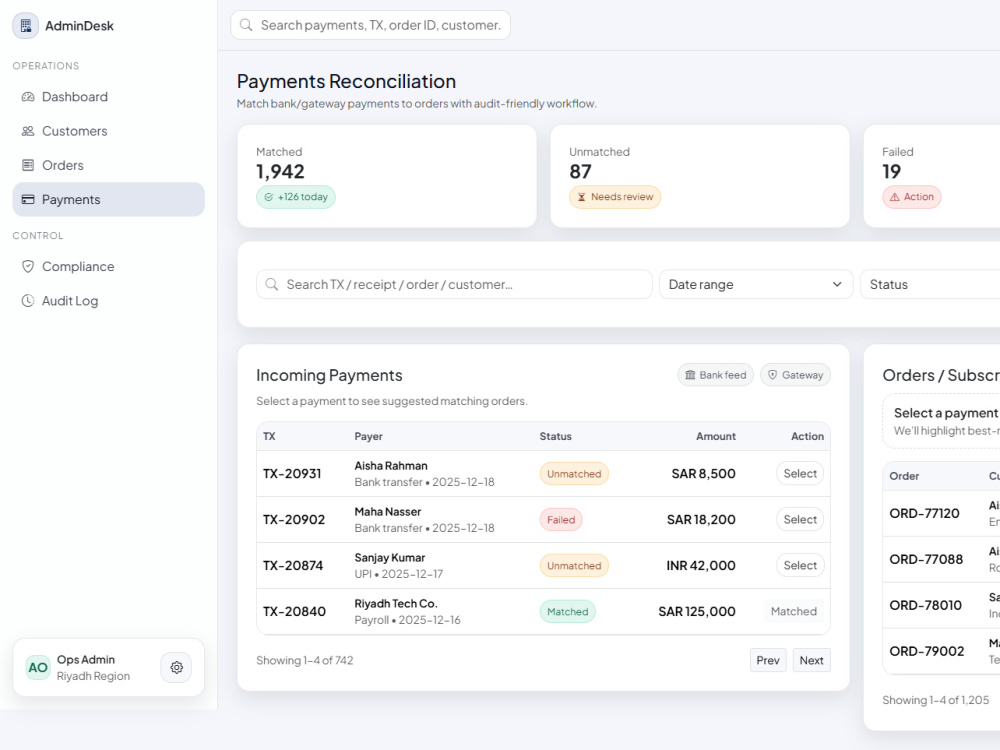Click warning triangle icon in Action badge
The image size is (1000, 750).
pos(895,197)
